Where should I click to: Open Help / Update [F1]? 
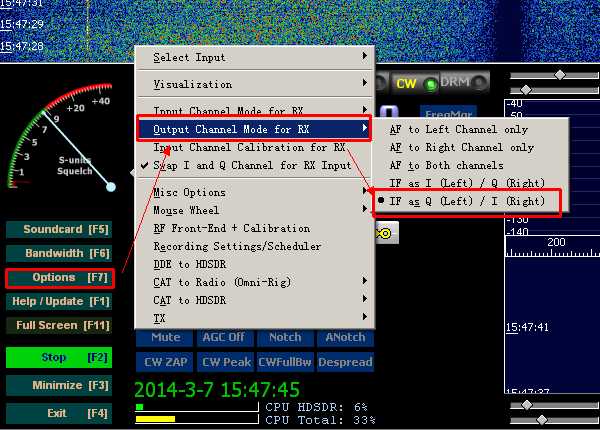[x=59, y=301]
